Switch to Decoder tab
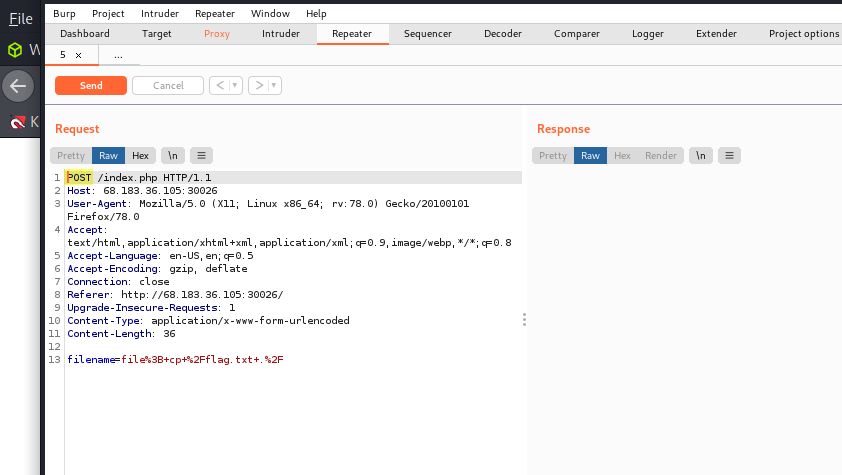This screenshot has width=842, height=475. [x=503, y=34]
